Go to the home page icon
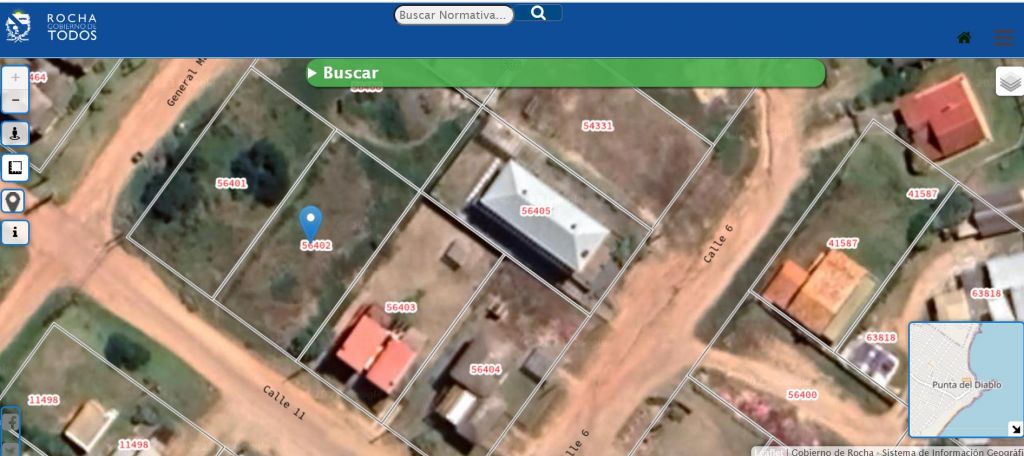1024x456 pixels. (x=964, y=38)
